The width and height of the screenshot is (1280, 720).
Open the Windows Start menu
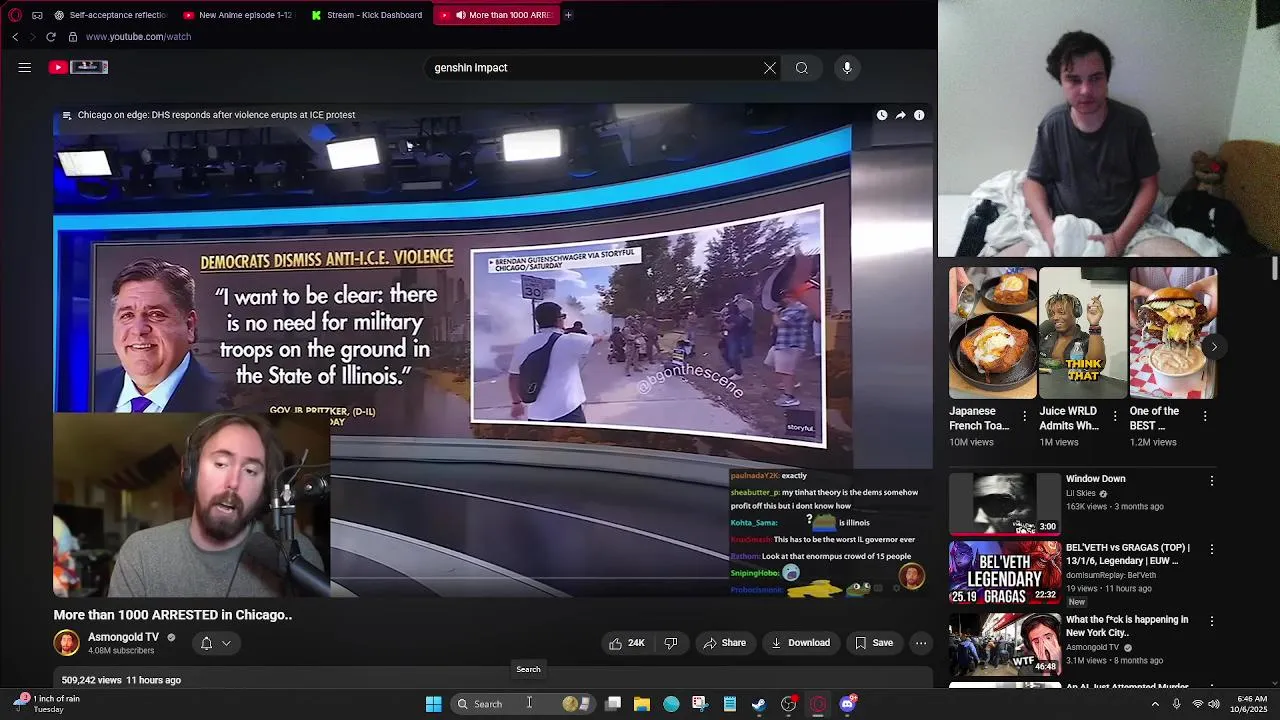click(433, 704)
